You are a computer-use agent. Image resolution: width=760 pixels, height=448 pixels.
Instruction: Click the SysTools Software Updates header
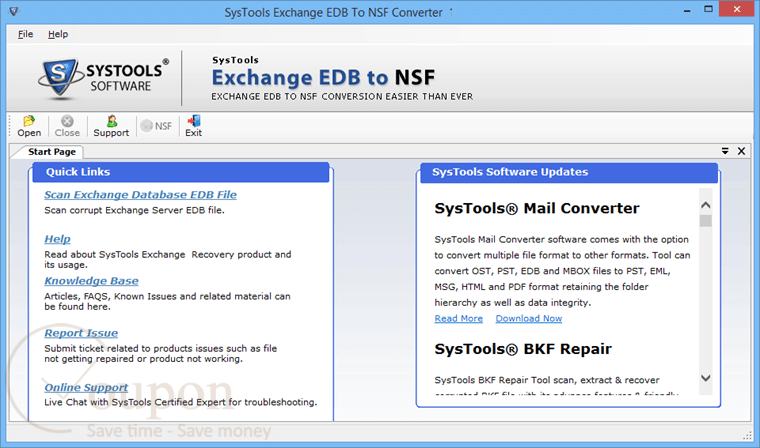point(569,172)
